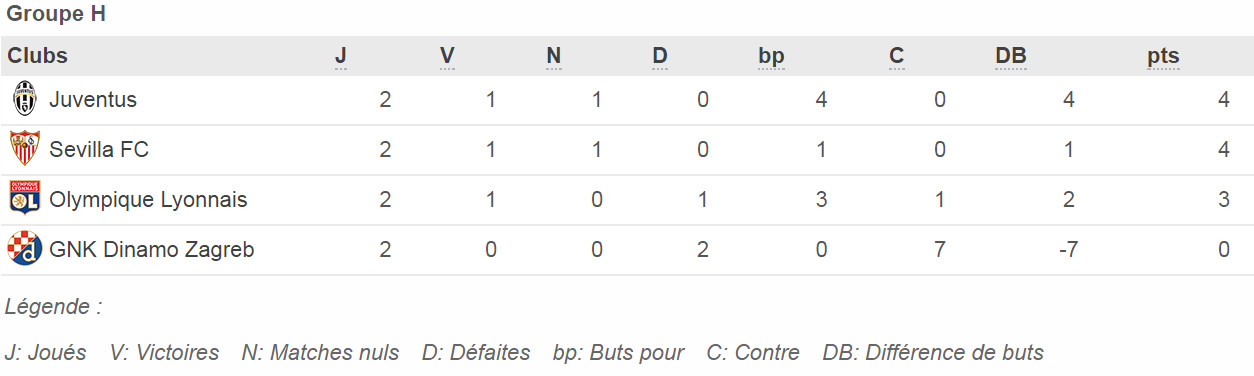Click the DB column header abbreviation
1254x376 pixels.
pos(1011,56)
